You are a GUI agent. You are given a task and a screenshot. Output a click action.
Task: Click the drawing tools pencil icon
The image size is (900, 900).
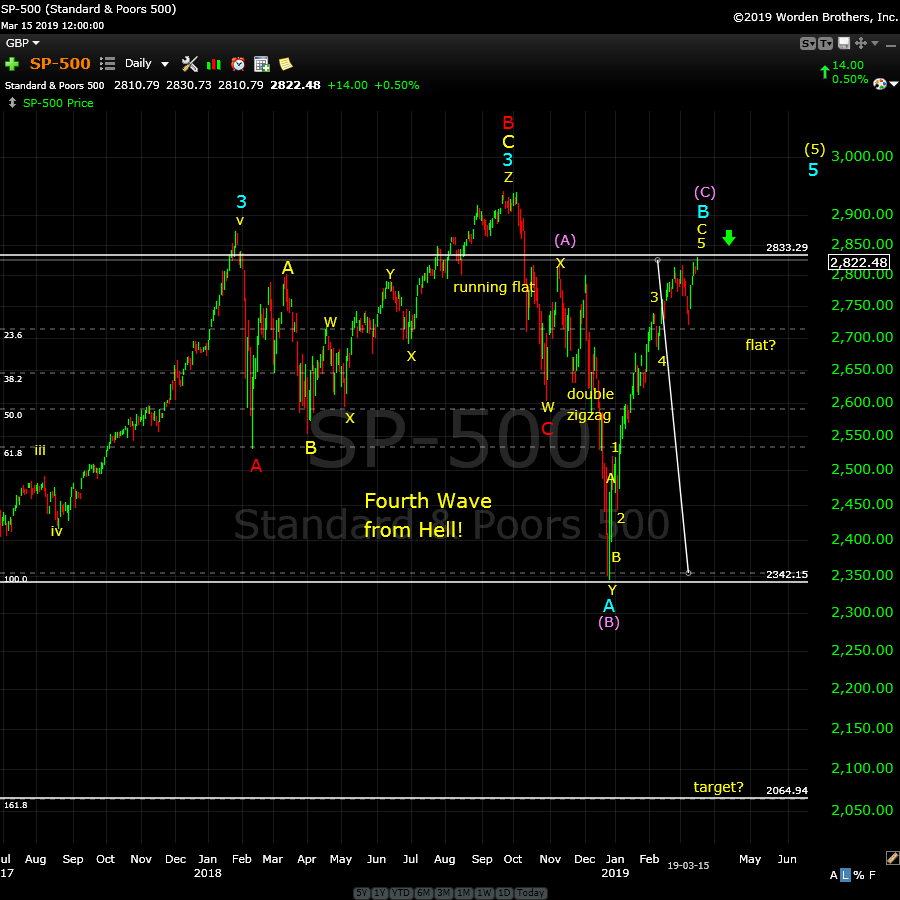click(x=892, y=858)
